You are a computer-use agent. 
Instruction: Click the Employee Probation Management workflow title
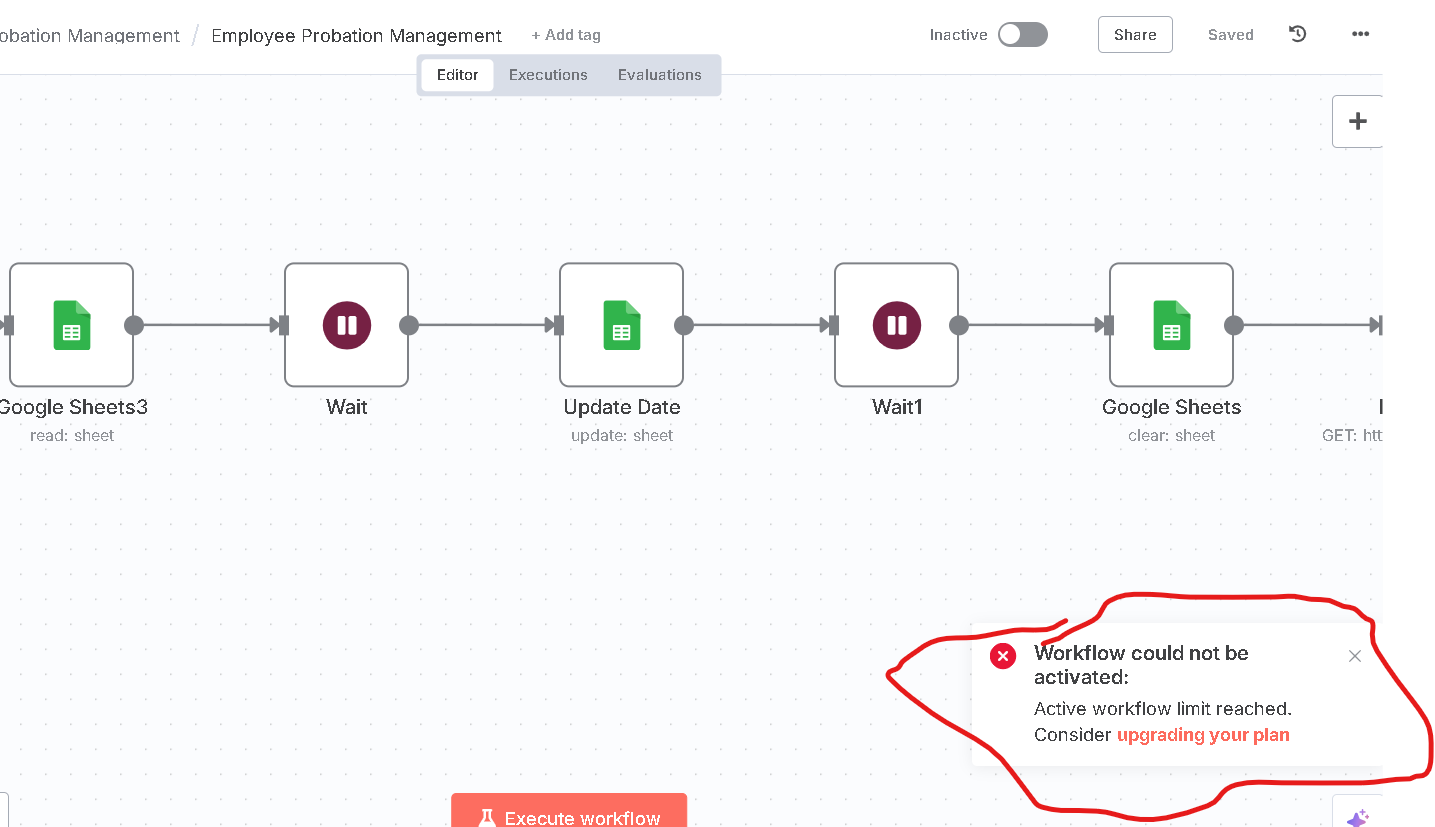click(x=356, y=34)
